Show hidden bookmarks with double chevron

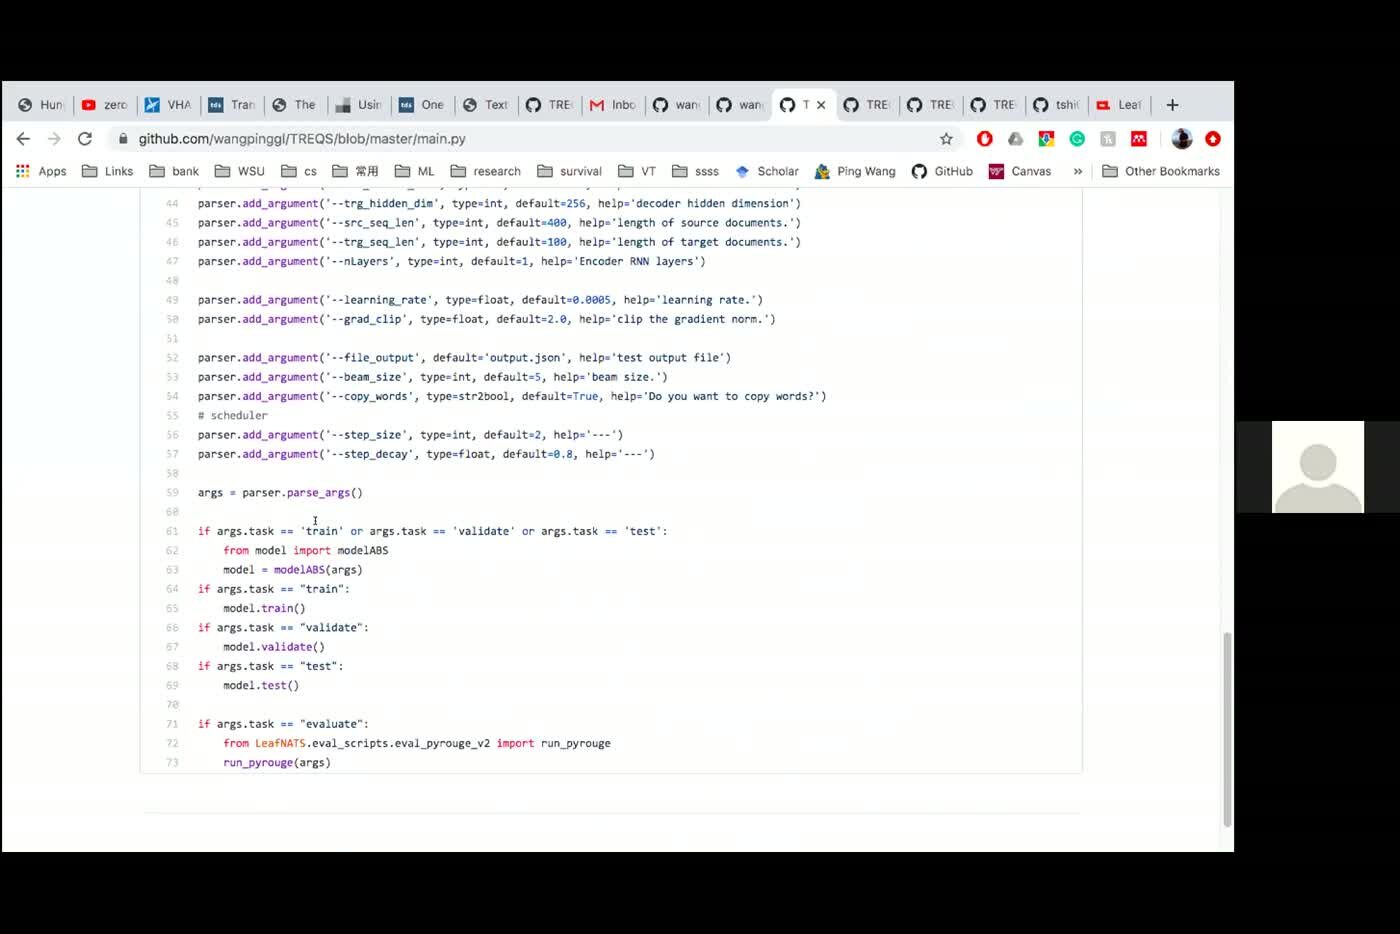(1078, 171)
